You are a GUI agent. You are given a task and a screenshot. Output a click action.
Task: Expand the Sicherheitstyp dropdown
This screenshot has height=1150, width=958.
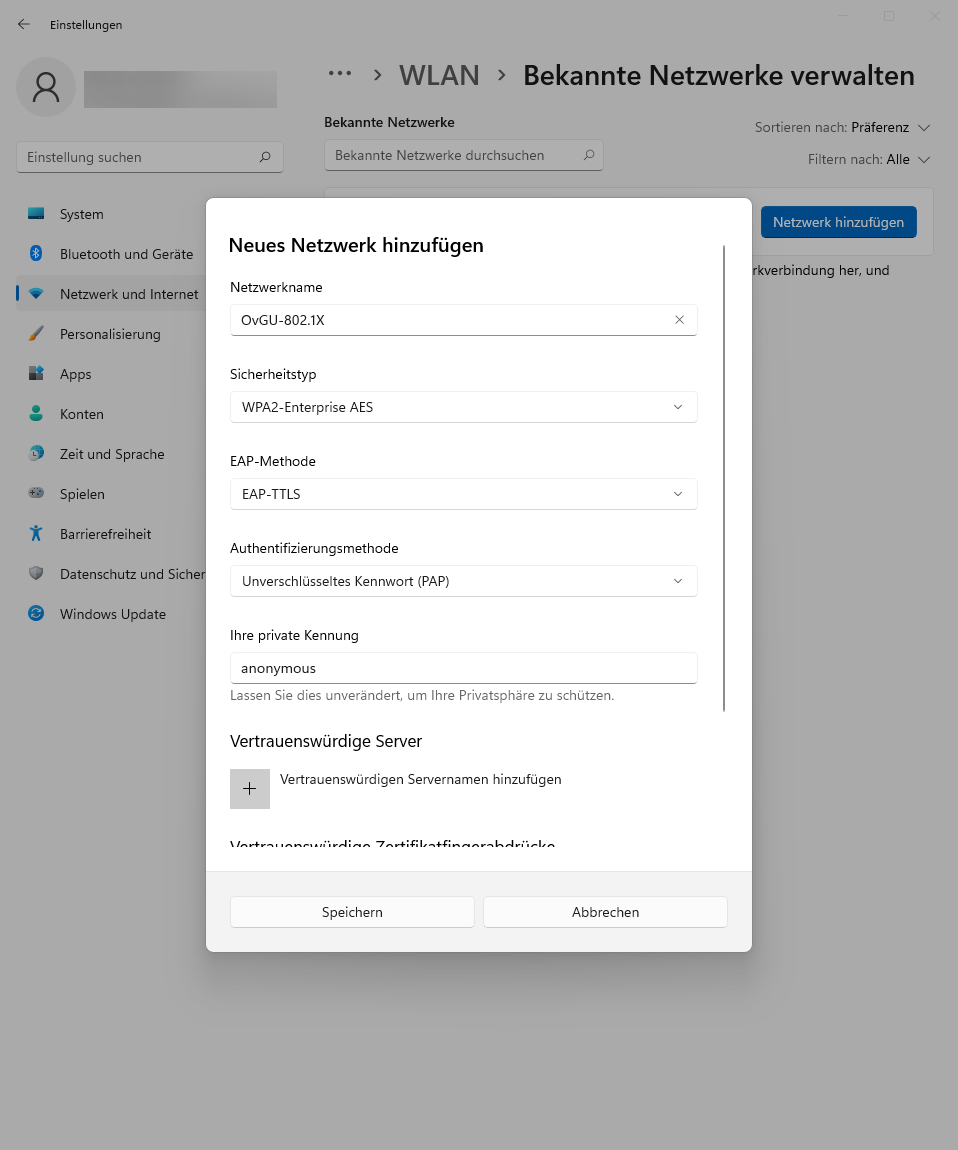[x=464, y=407]
